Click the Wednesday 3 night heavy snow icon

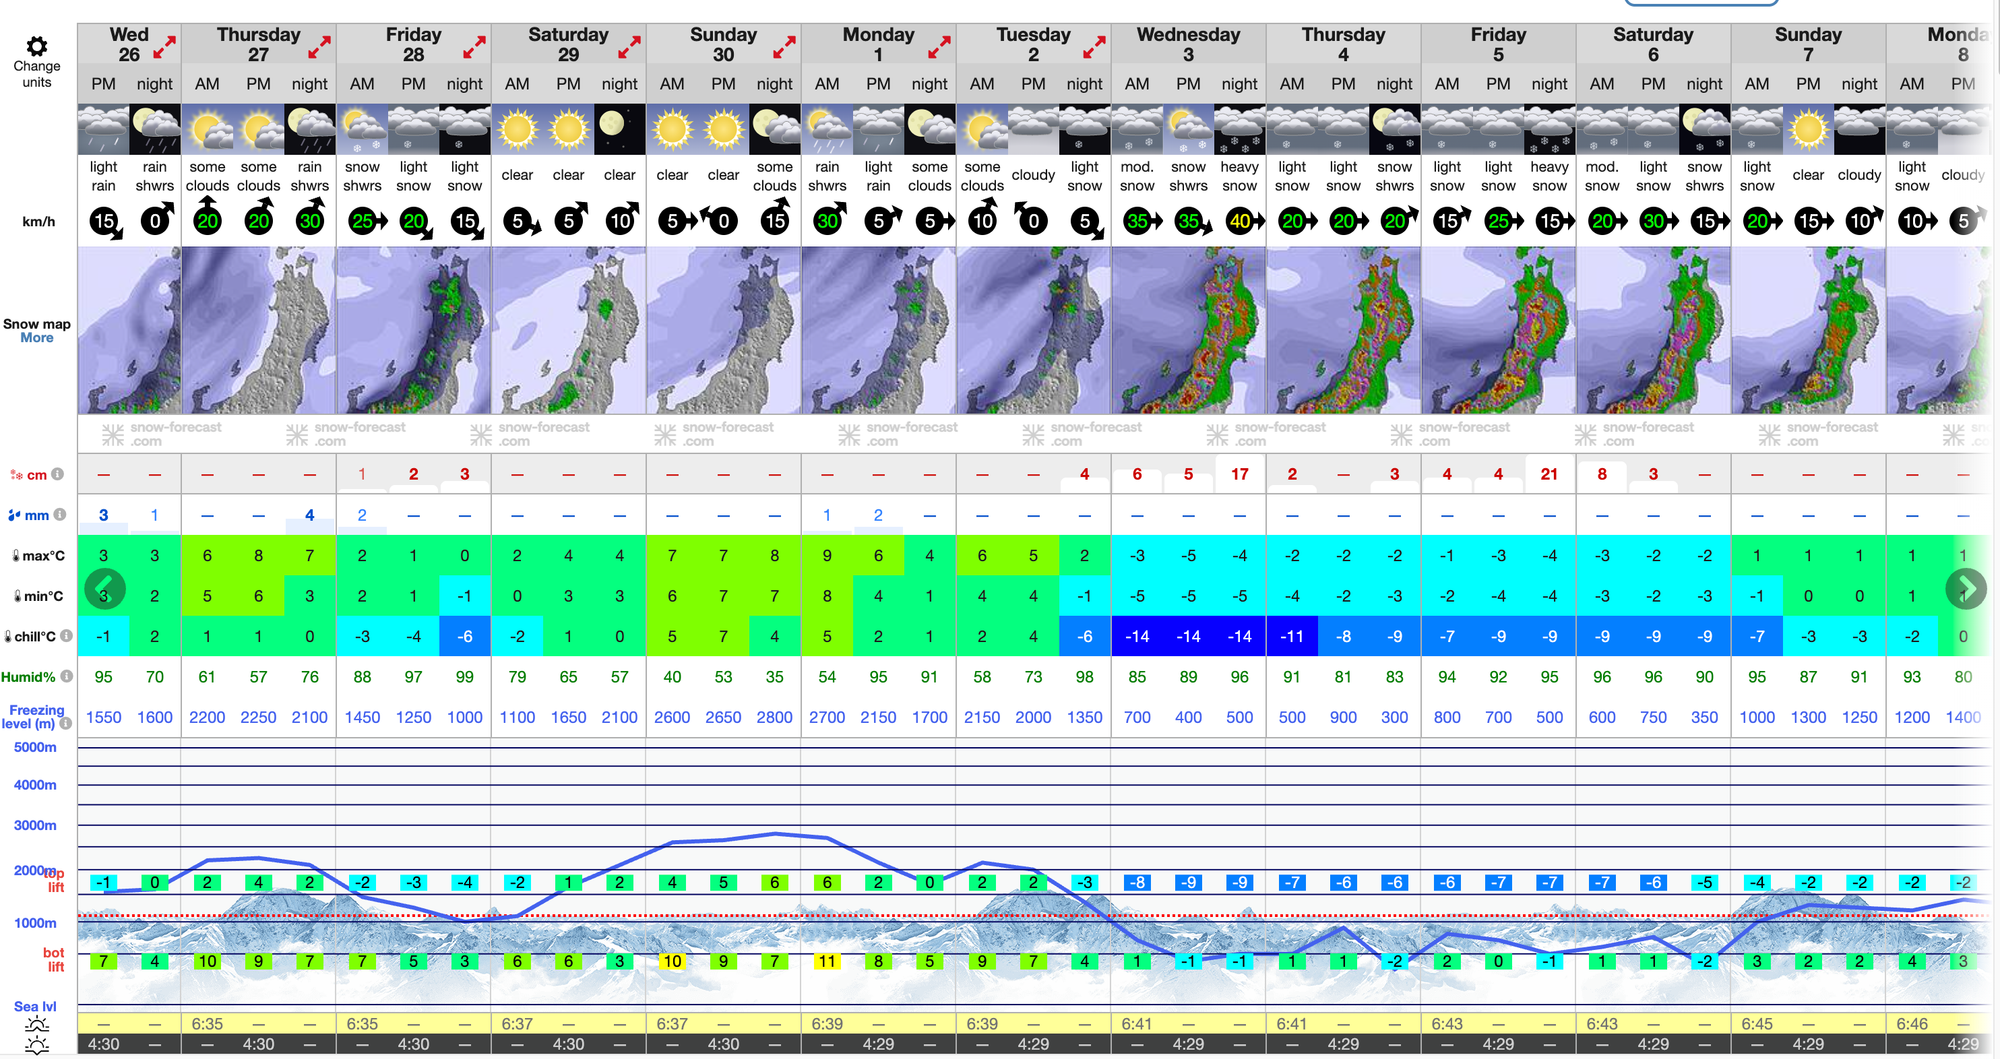tap(1239, 129)
